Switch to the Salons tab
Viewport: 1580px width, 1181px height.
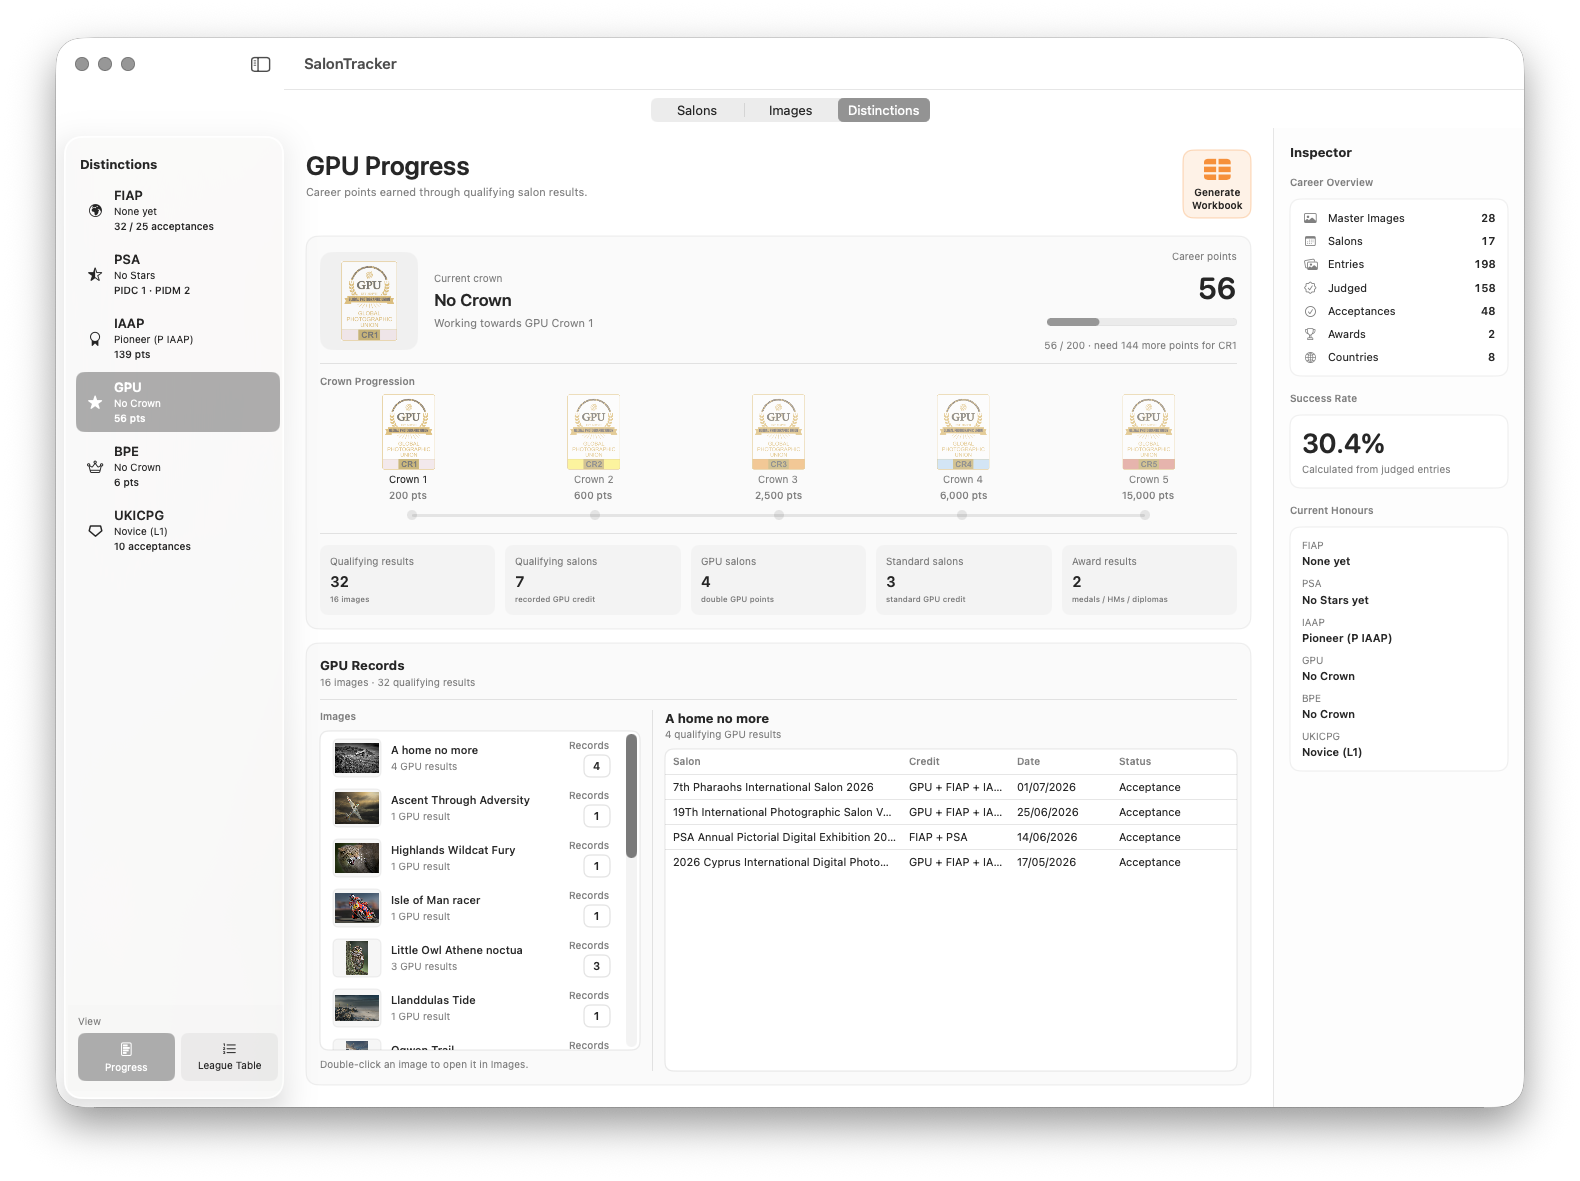pyautogui.click(x=697, y=110)
